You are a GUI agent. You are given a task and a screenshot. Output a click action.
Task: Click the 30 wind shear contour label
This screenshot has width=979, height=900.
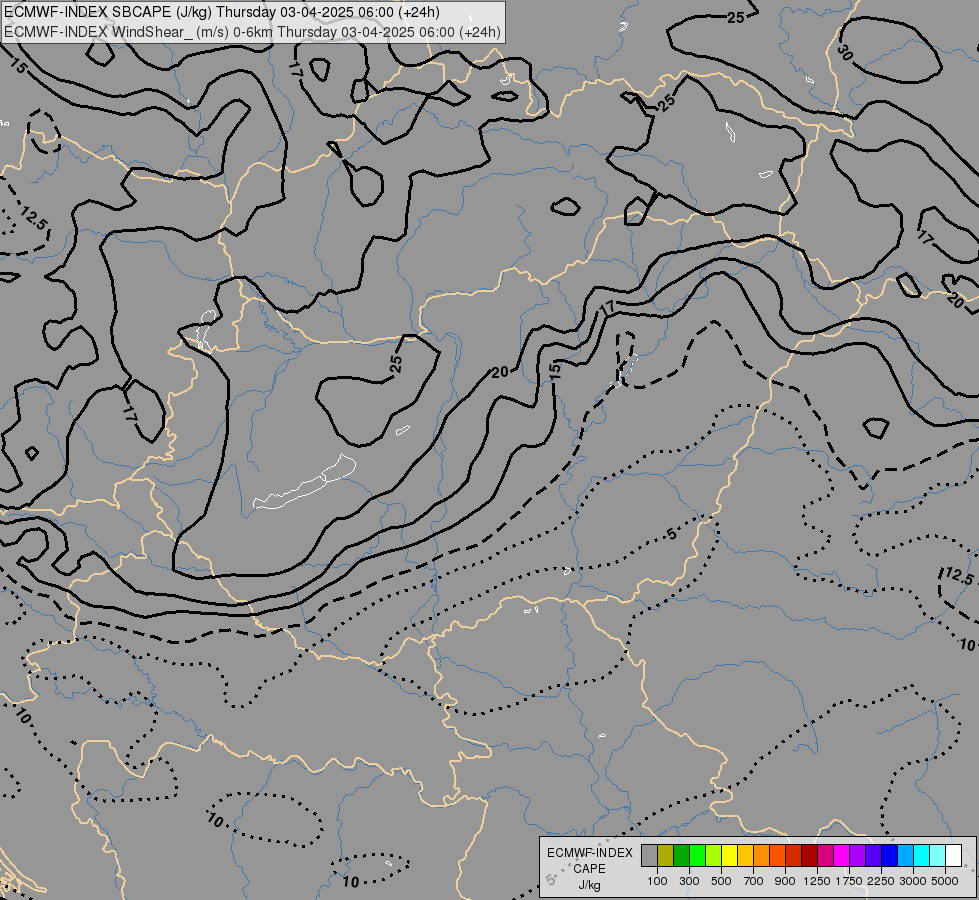click(844, 53)
